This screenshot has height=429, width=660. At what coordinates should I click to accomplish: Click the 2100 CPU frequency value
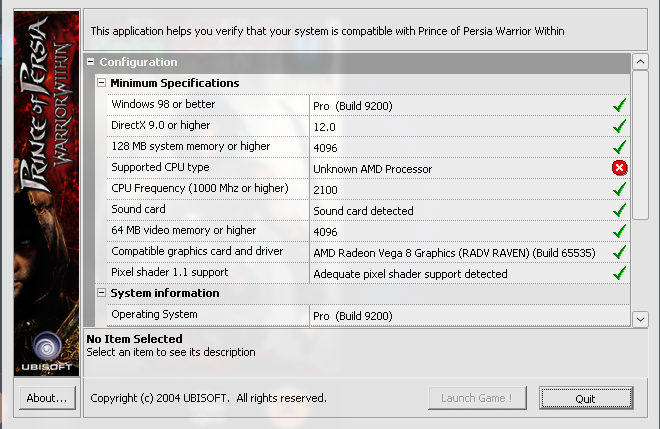pyautogui.click(x=325, y=190)
